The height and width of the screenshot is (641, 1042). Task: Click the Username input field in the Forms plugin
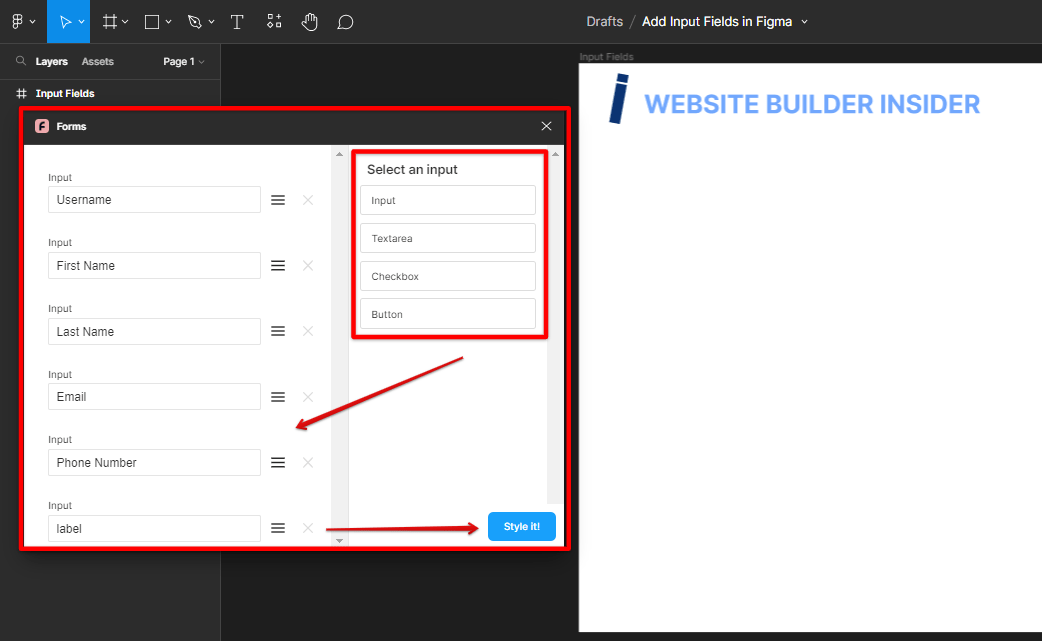154,199
